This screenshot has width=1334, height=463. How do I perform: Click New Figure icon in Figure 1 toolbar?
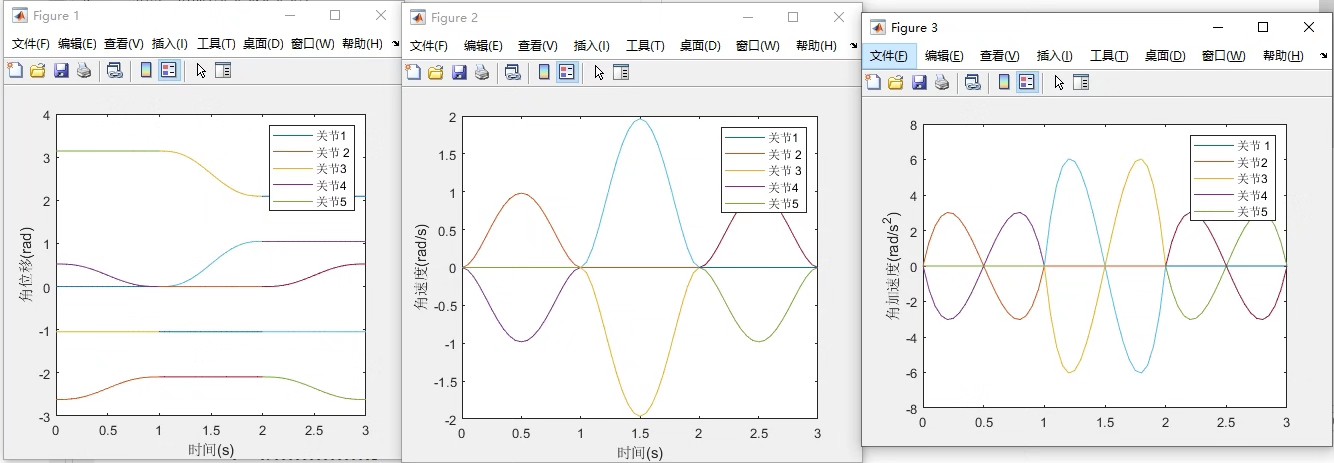15,70
